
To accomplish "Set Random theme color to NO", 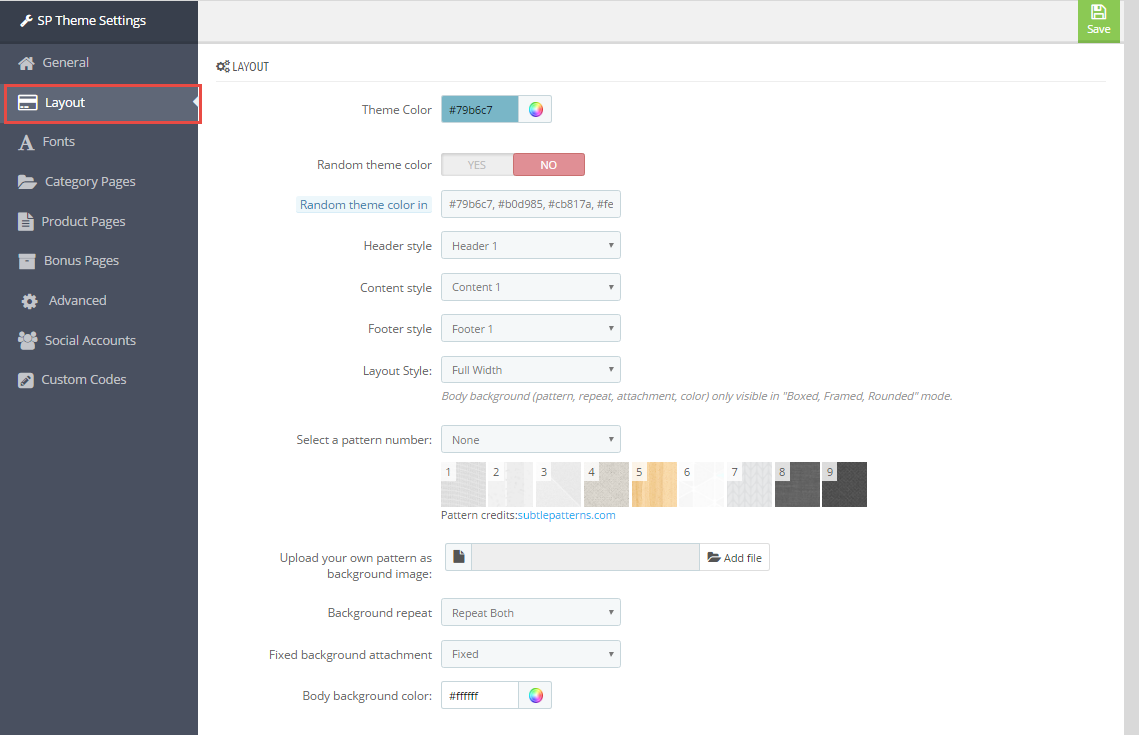I will 548,165.
